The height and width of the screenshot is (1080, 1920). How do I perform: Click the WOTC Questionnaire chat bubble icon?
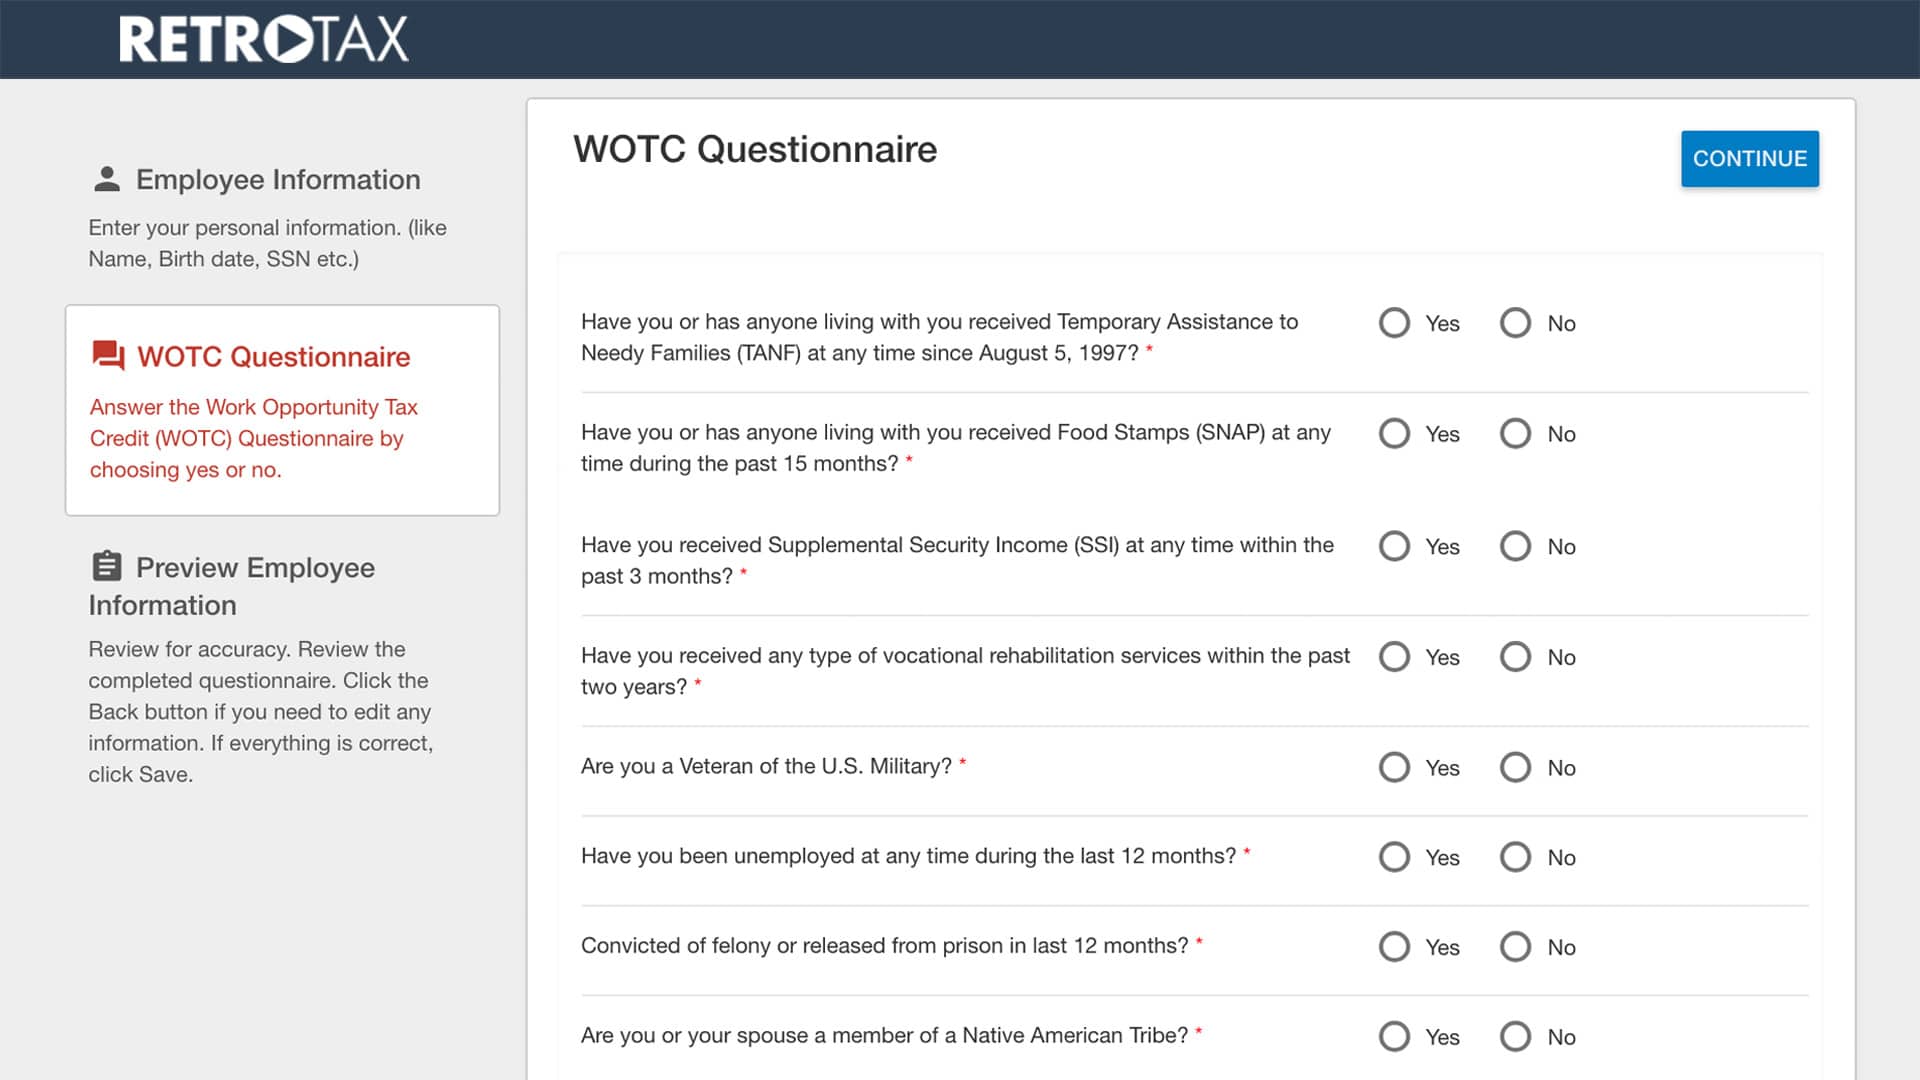[108, 356]
